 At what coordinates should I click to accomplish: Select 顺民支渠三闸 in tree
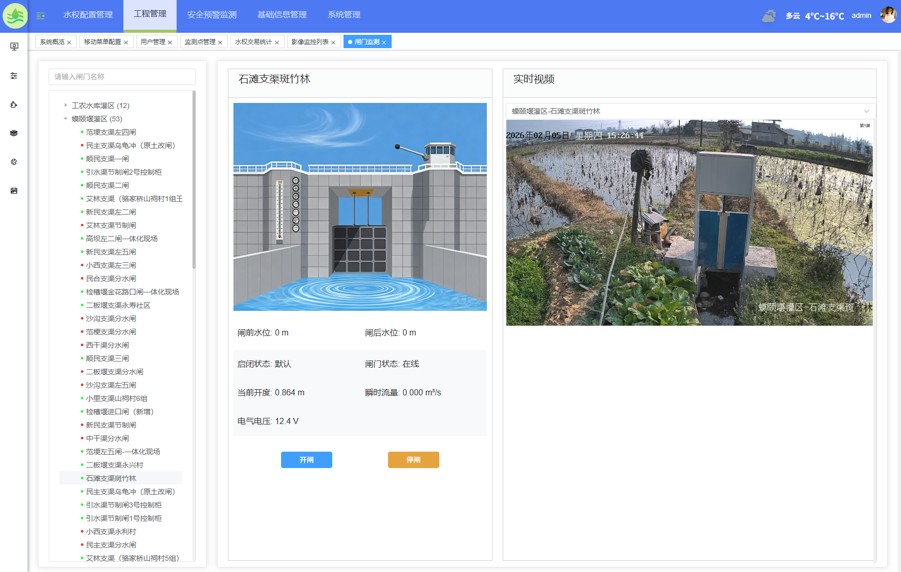coord(107,358)
